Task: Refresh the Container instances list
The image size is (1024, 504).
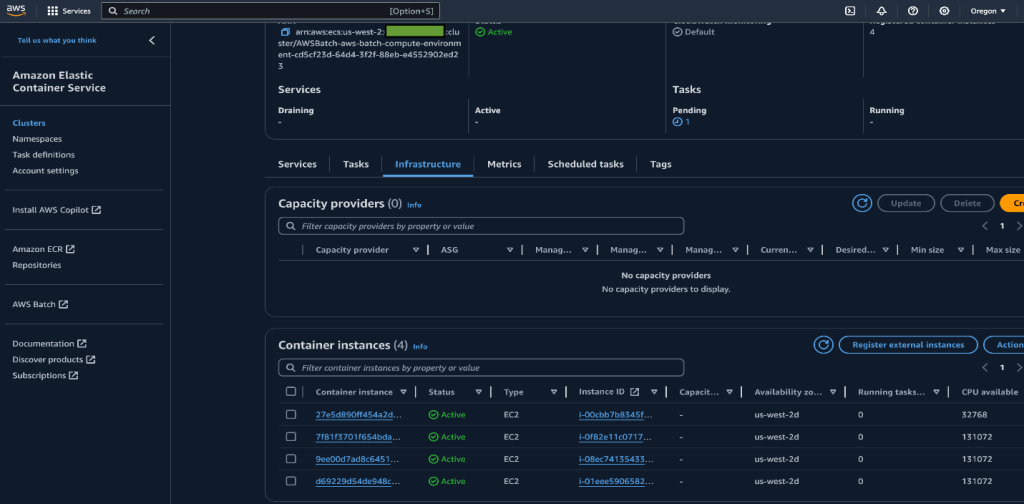Action: coord(824,345)
